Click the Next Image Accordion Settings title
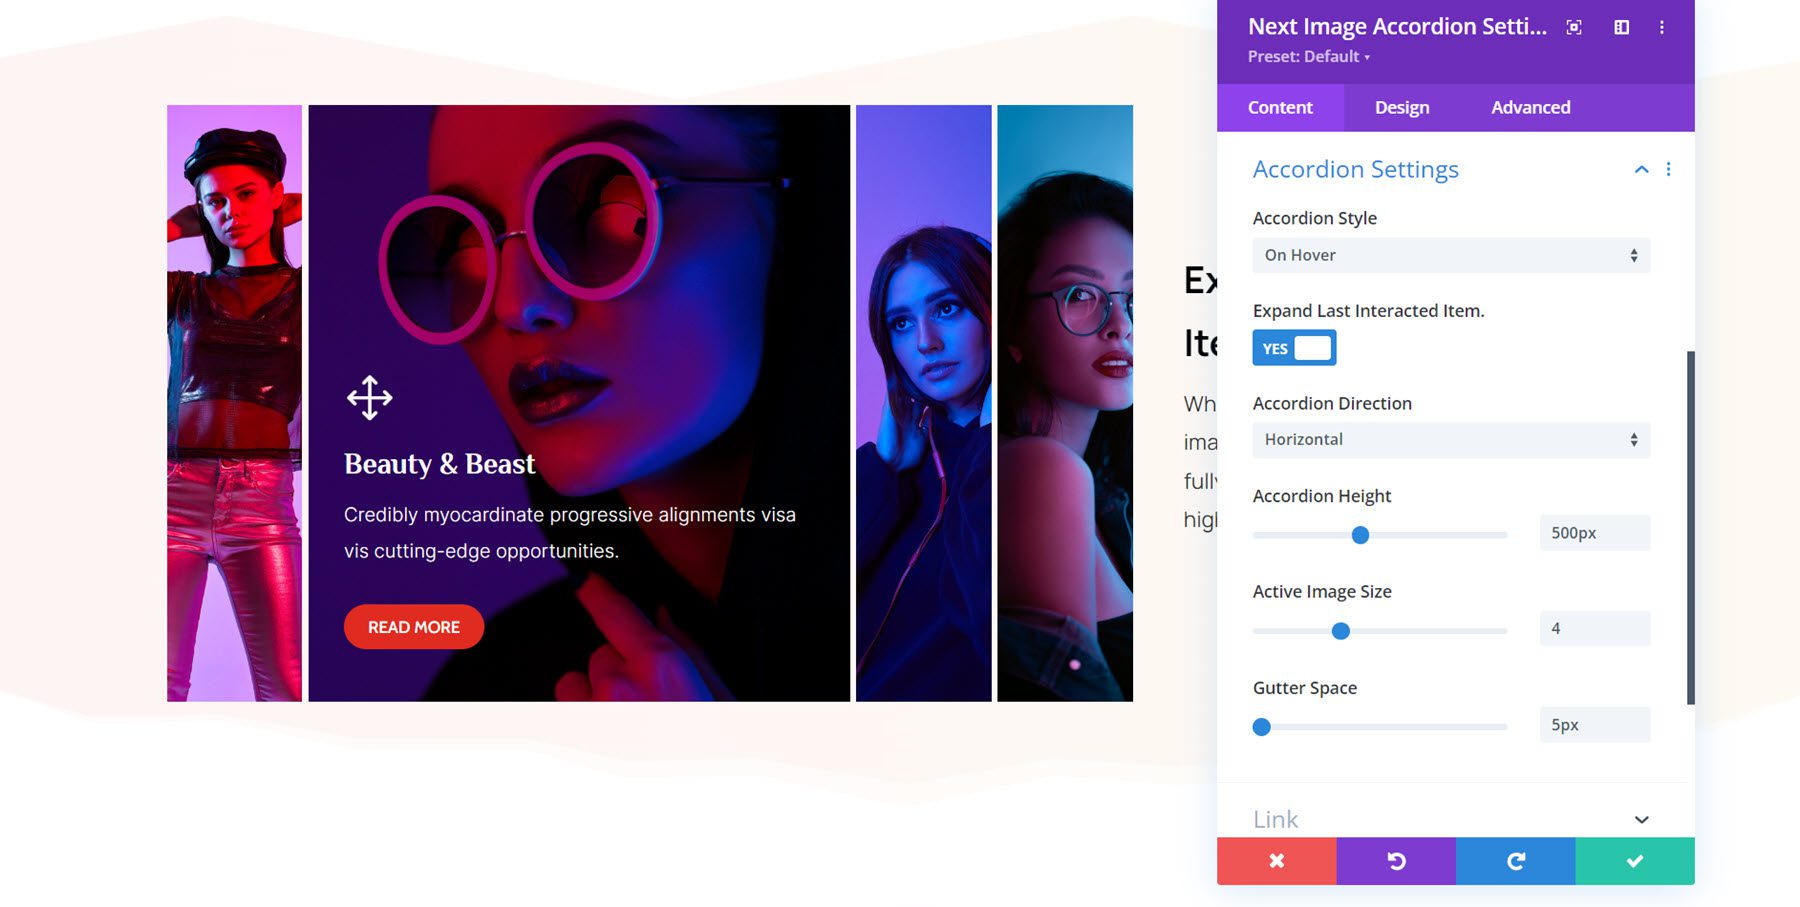Screen dimensions: 1800x907 1397,27
